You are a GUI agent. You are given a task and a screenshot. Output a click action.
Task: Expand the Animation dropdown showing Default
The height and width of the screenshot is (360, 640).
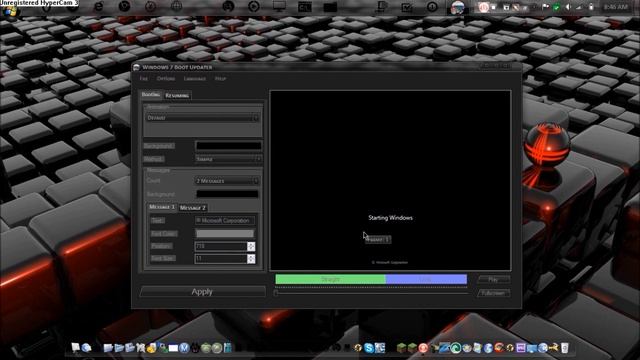click(x=202, y=118)
